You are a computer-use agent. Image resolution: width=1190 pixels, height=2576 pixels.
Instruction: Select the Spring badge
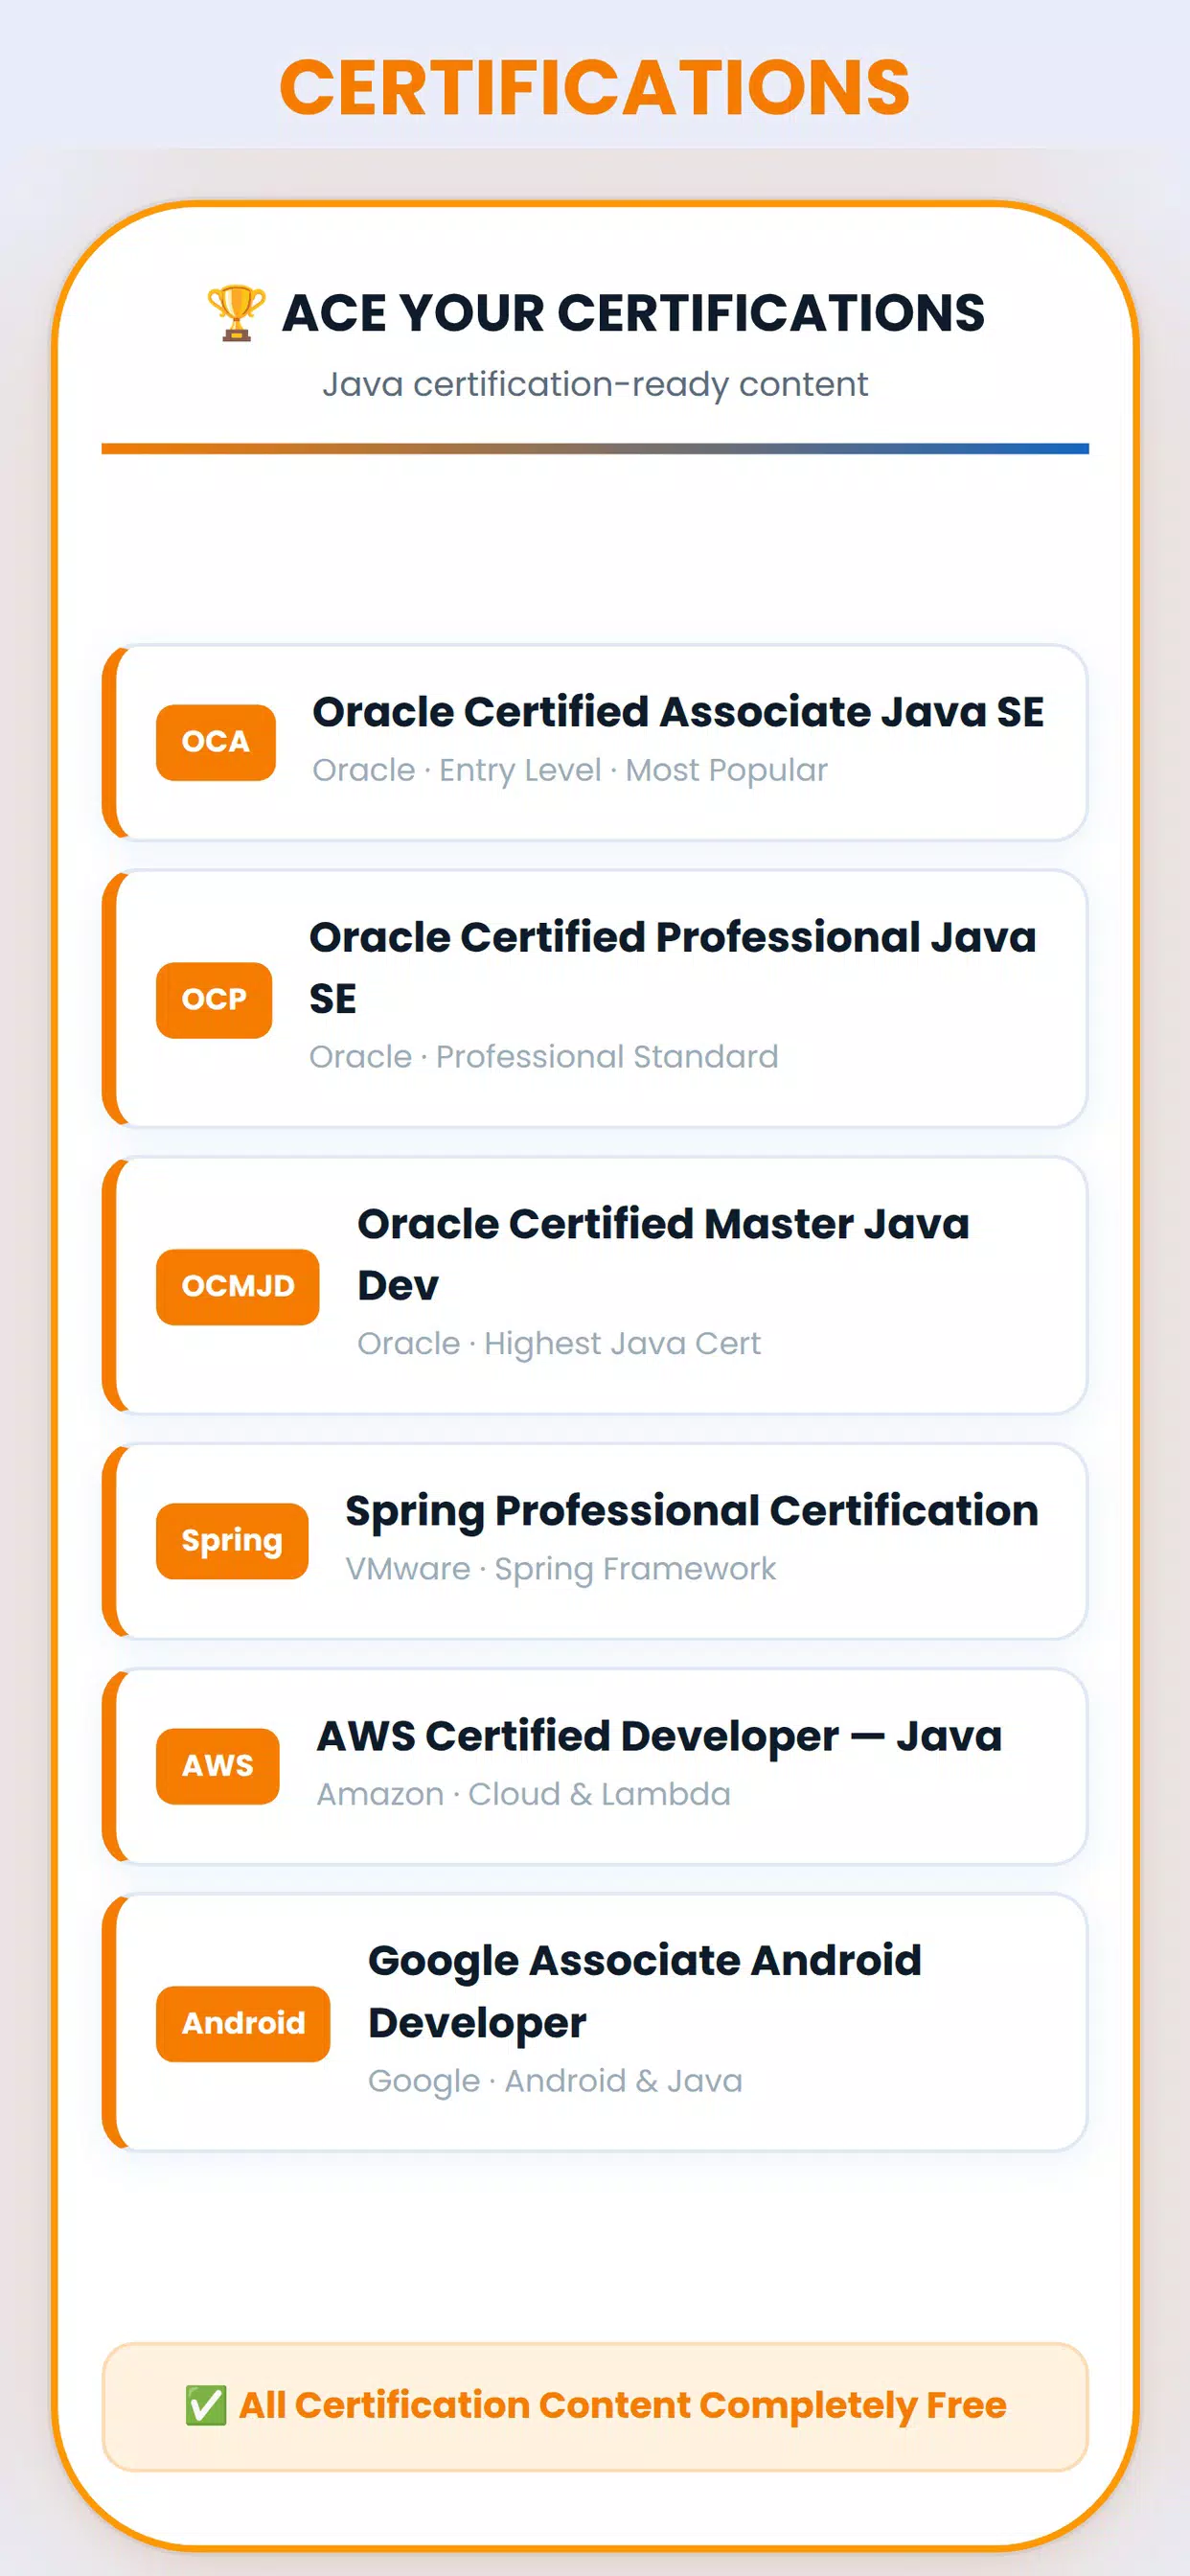point(232,1541)
